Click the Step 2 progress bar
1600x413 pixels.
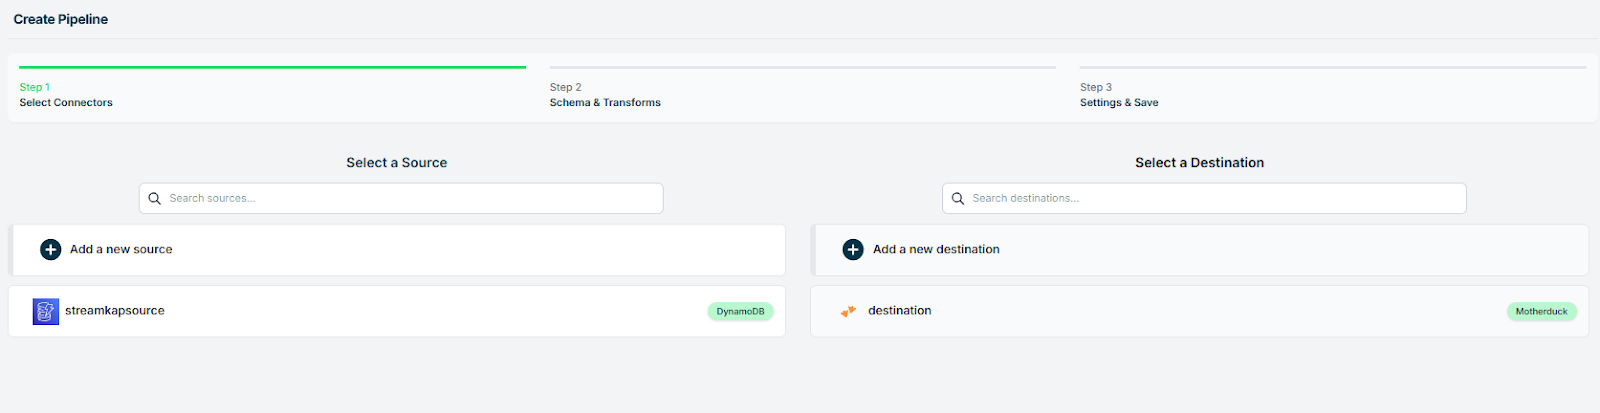(x=803, y=67)
